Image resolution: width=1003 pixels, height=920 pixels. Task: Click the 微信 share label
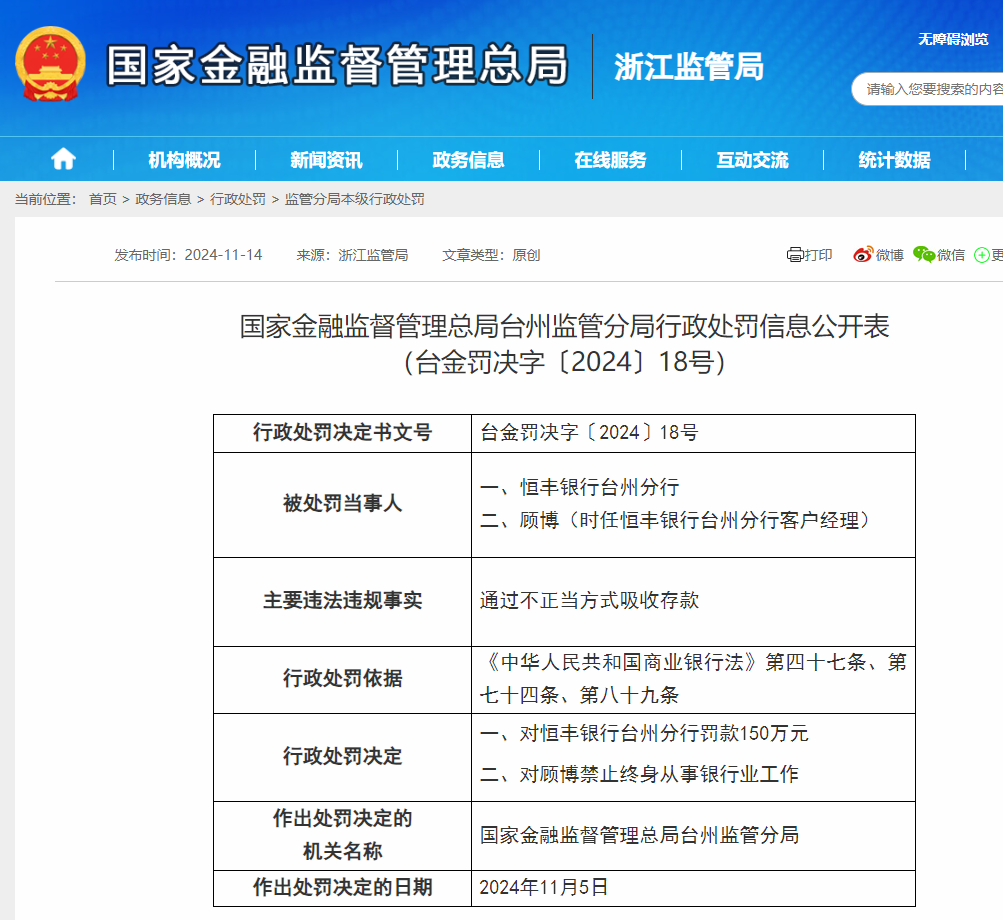[x=951, y=255]
